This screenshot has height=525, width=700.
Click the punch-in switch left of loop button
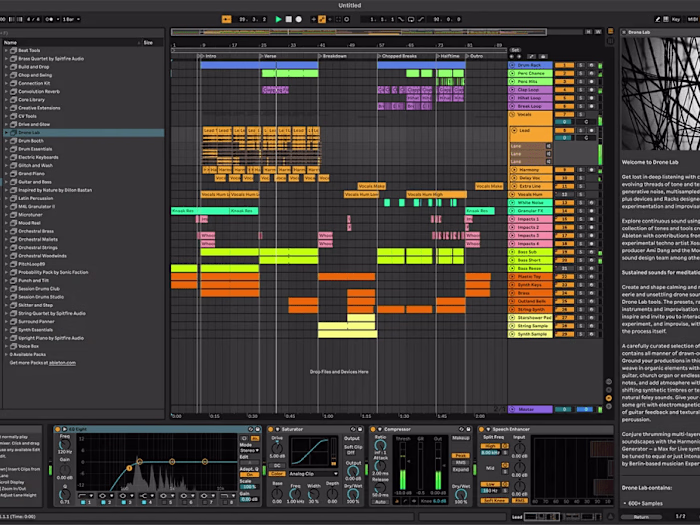401,19
